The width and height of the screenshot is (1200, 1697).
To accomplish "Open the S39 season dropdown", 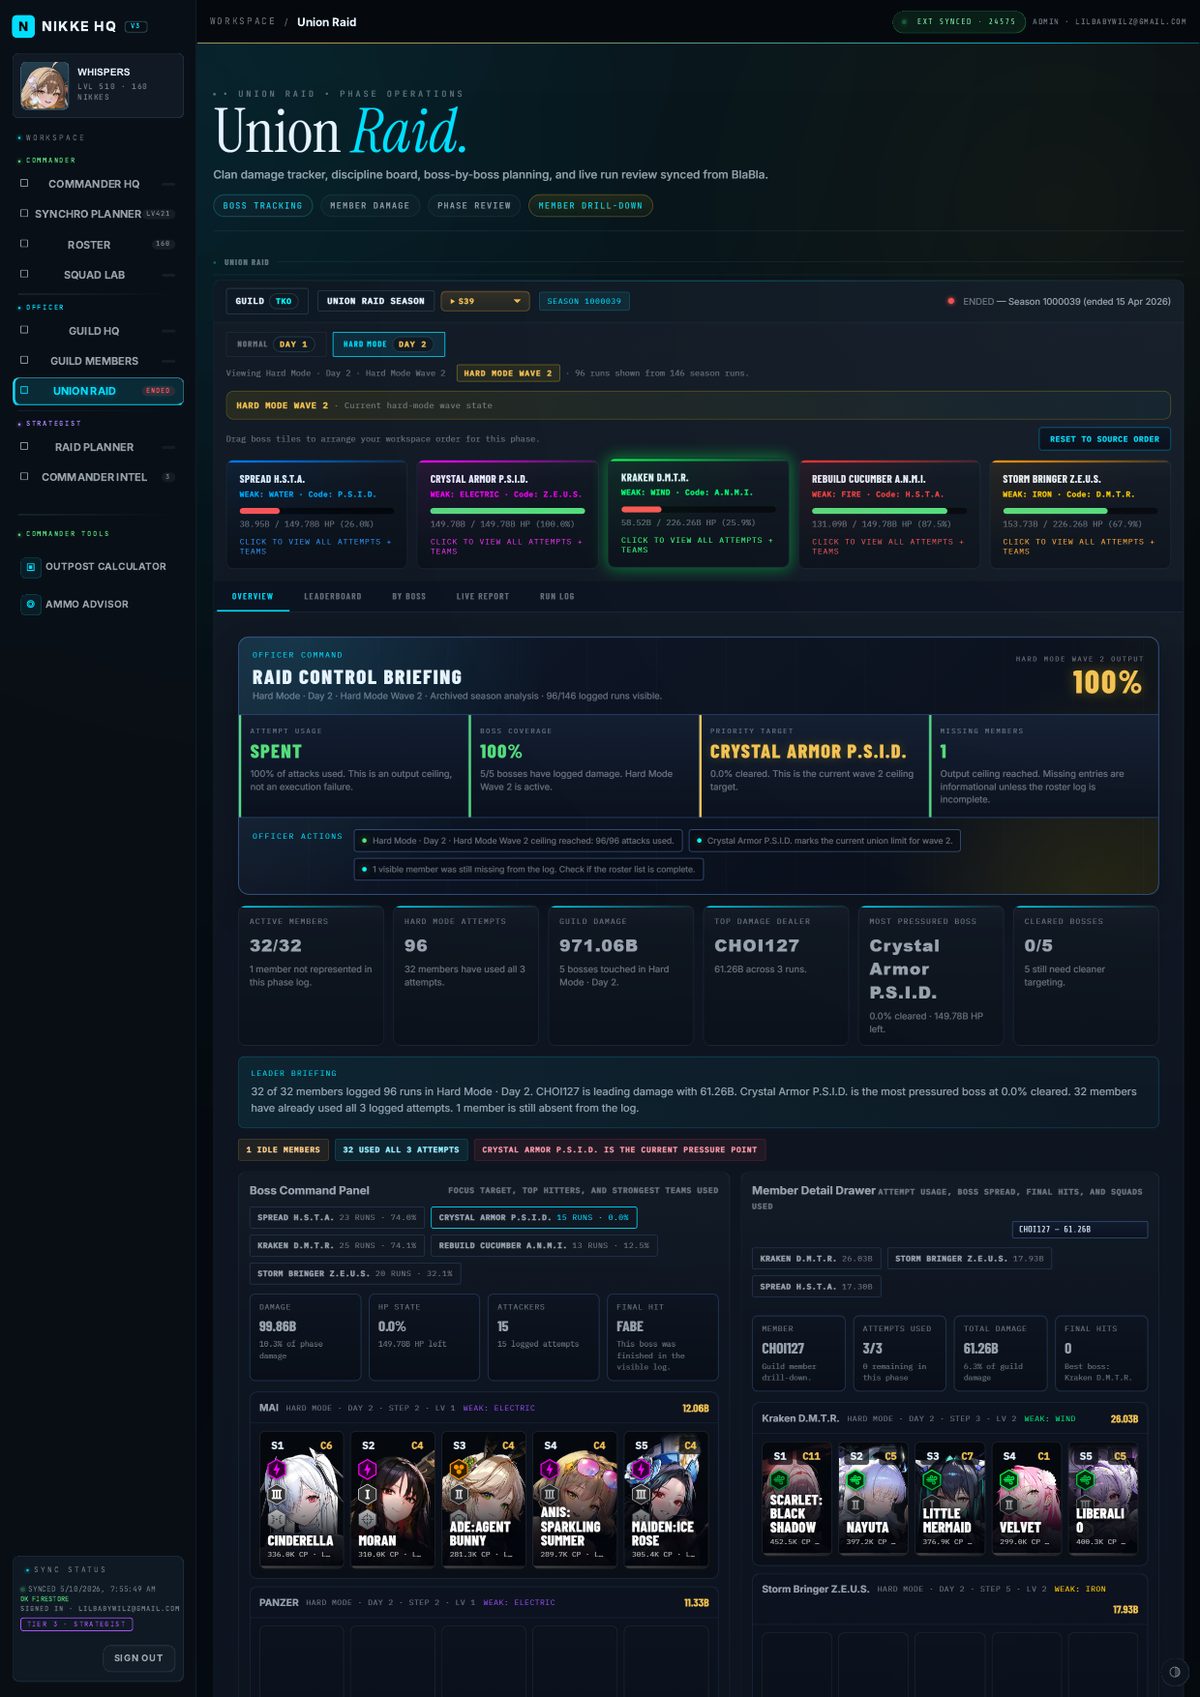I will coord(485,301).
